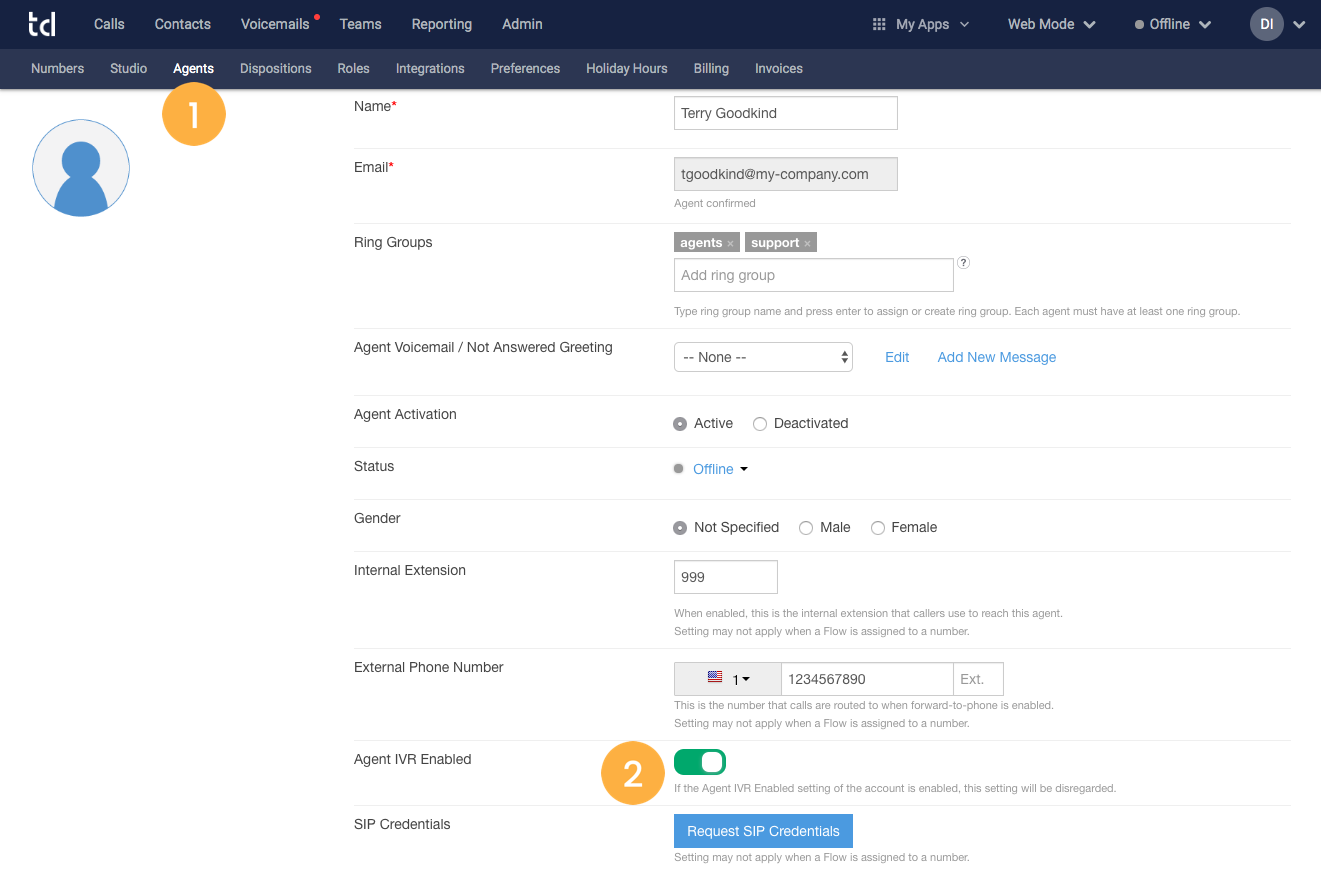Viewport: 1321px width, 872px height.
Task: Click the DI user avatar
Action: tap(1265, 24)
